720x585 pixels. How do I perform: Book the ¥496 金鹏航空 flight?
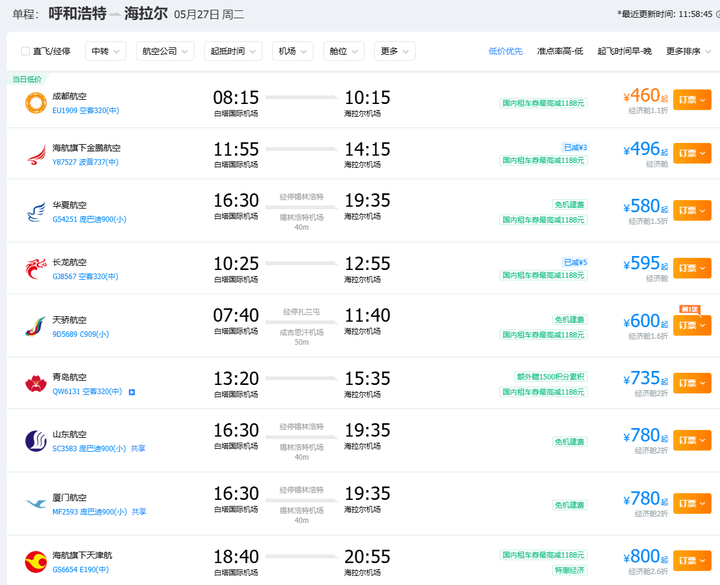click(692, 153)
